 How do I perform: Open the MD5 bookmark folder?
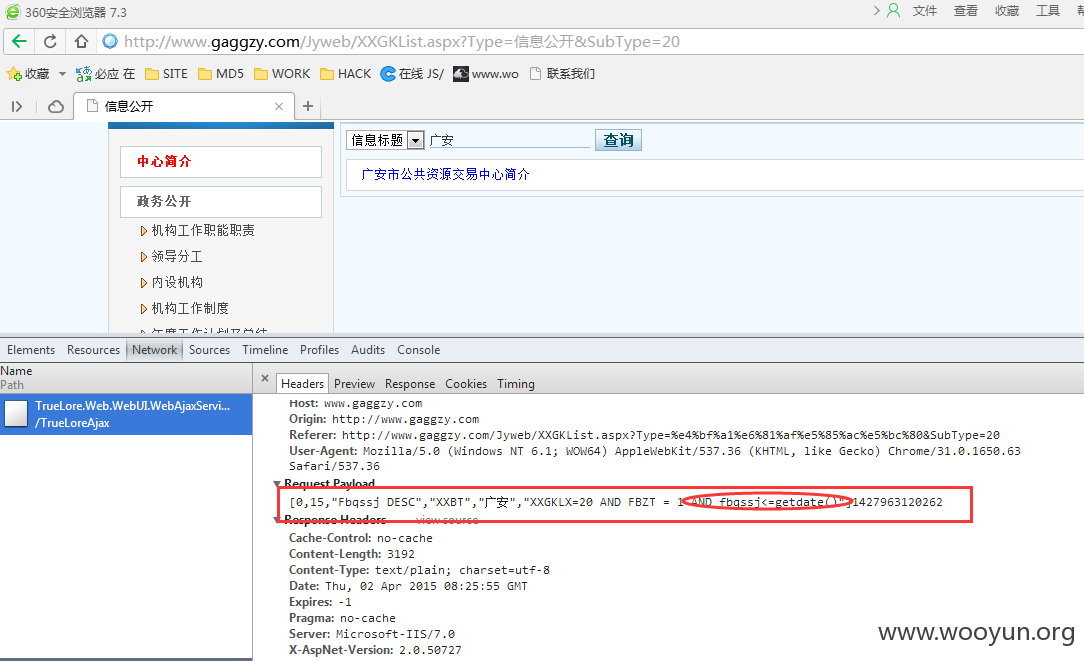point(221,73)
